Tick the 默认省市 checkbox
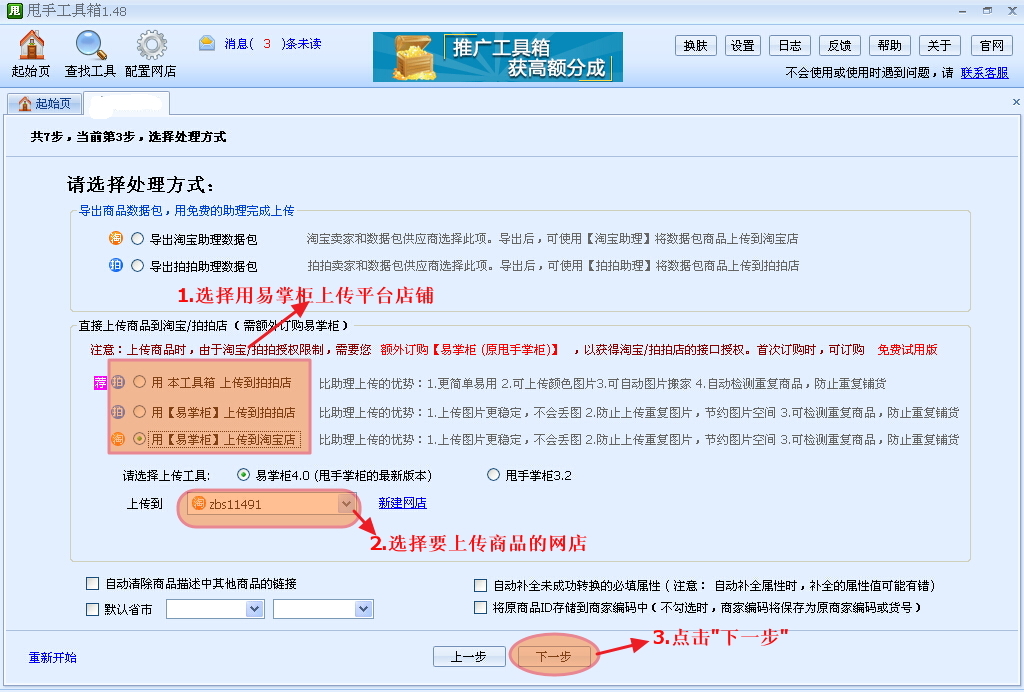 coord(93,610)
